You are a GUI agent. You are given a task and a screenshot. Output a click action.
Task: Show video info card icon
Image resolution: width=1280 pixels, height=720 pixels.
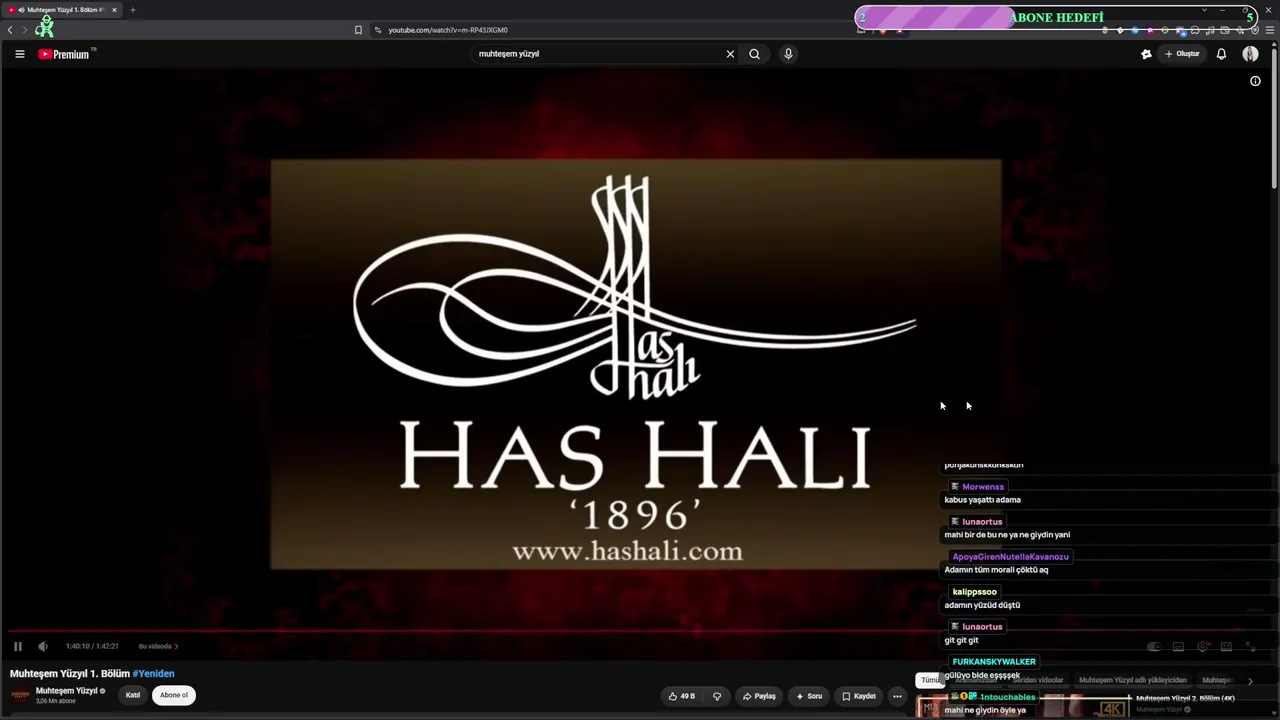point(1255,81)
